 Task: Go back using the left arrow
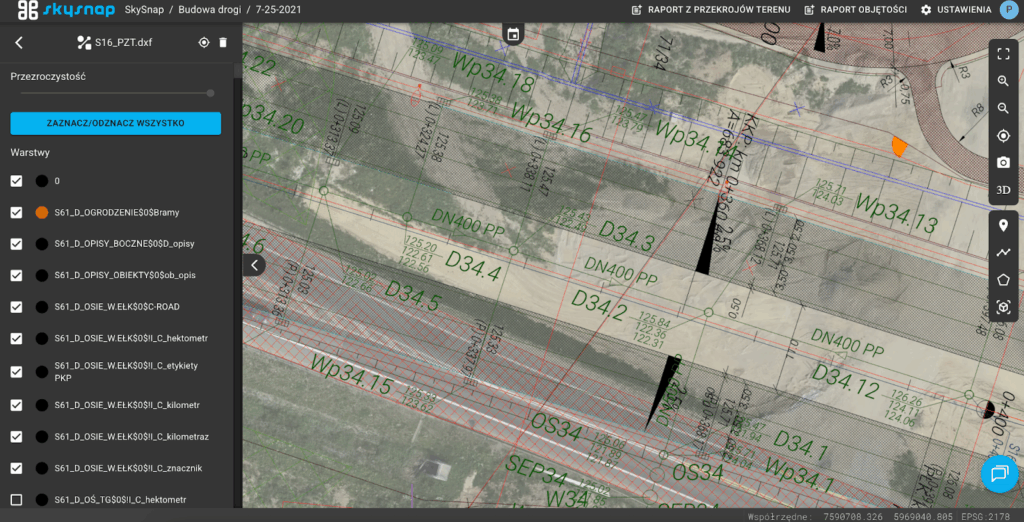tap(19, 43)
